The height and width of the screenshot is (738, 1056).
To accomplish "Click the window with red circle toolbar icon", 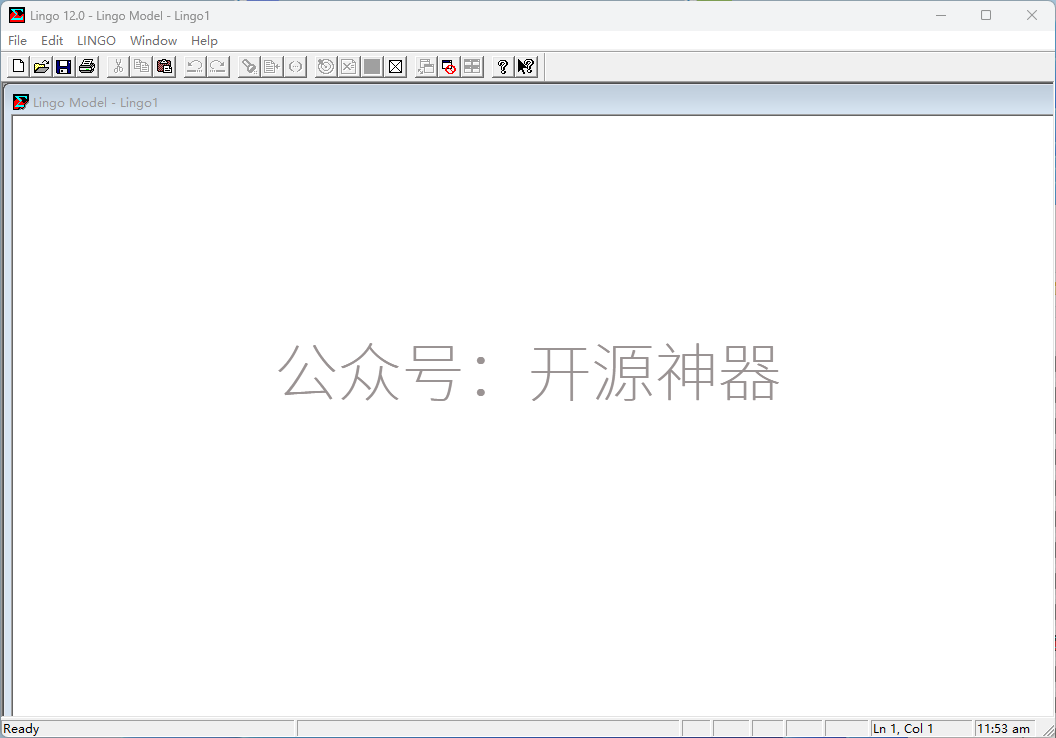I will pos(449,67).
